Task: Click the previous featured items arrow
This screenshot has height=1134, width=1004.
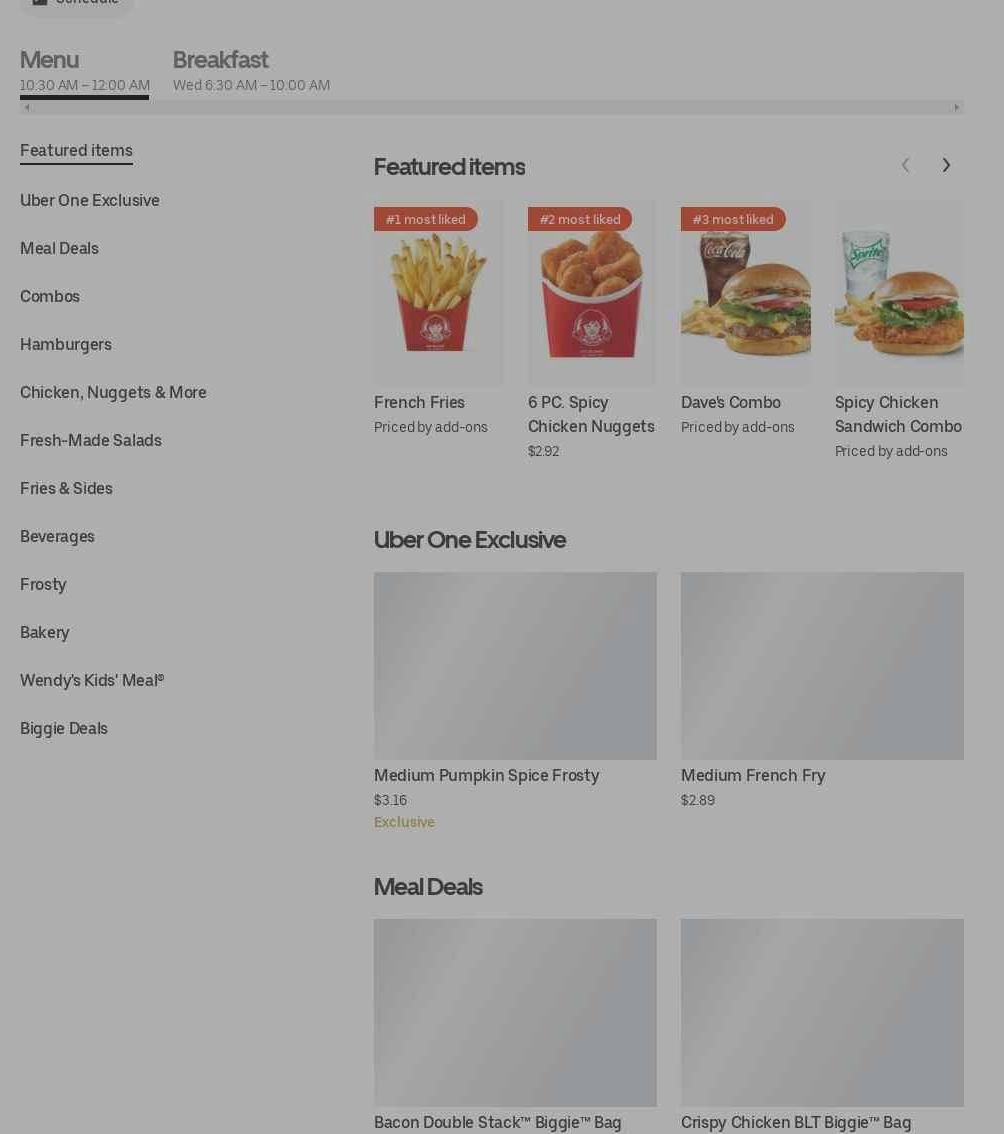Action: tap(905, 166)
